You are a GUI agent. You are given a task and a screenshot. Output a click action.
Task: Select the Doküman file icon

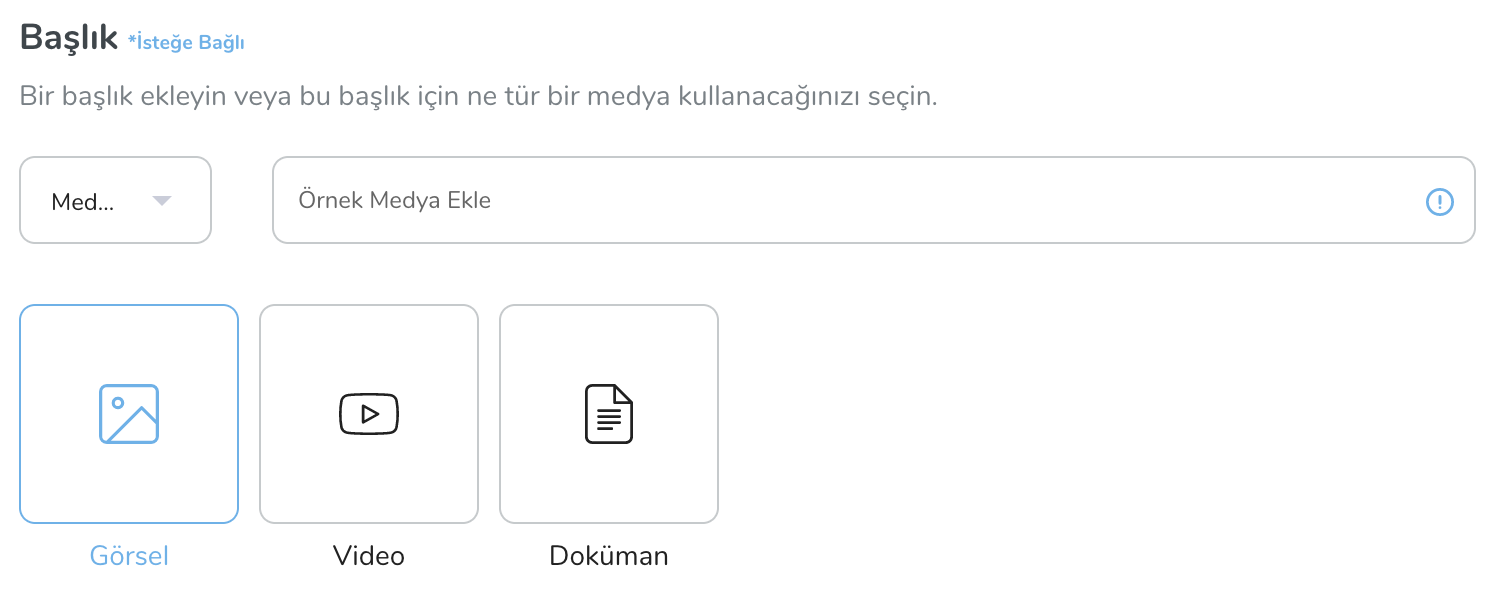click(609, 414)
